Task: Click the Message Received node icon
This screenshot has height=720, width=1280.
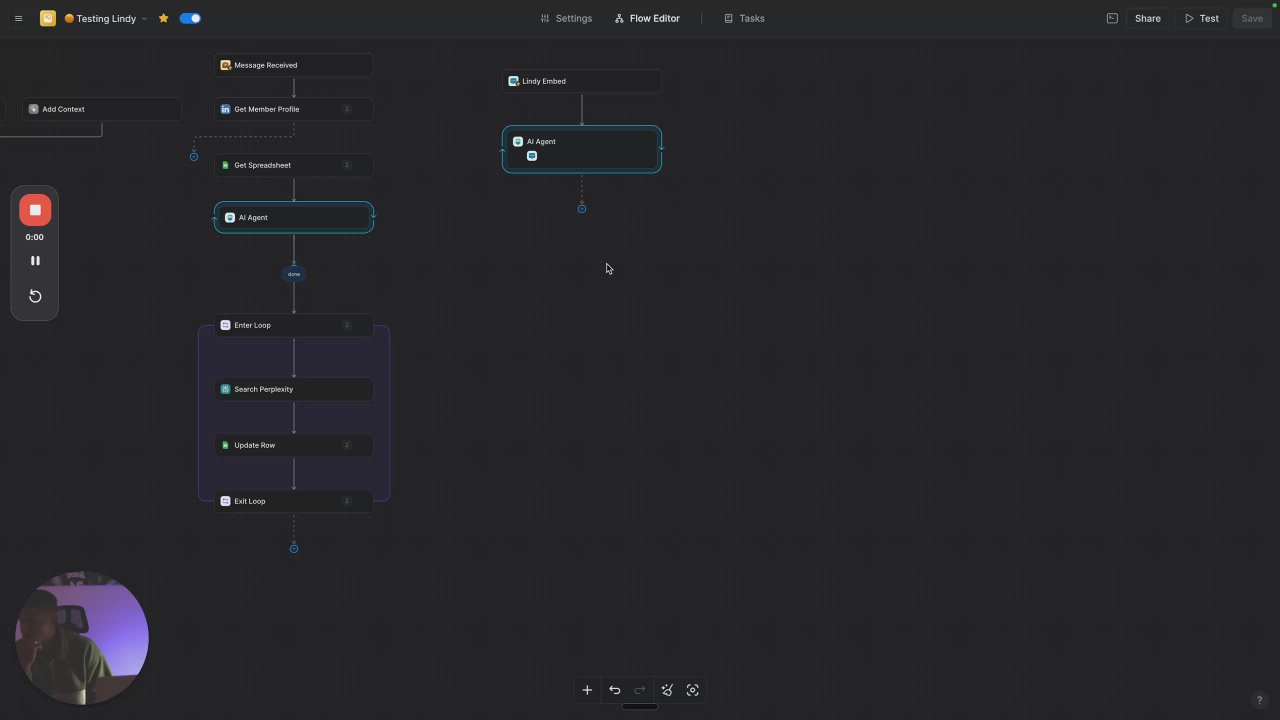Action: [225, 65]
